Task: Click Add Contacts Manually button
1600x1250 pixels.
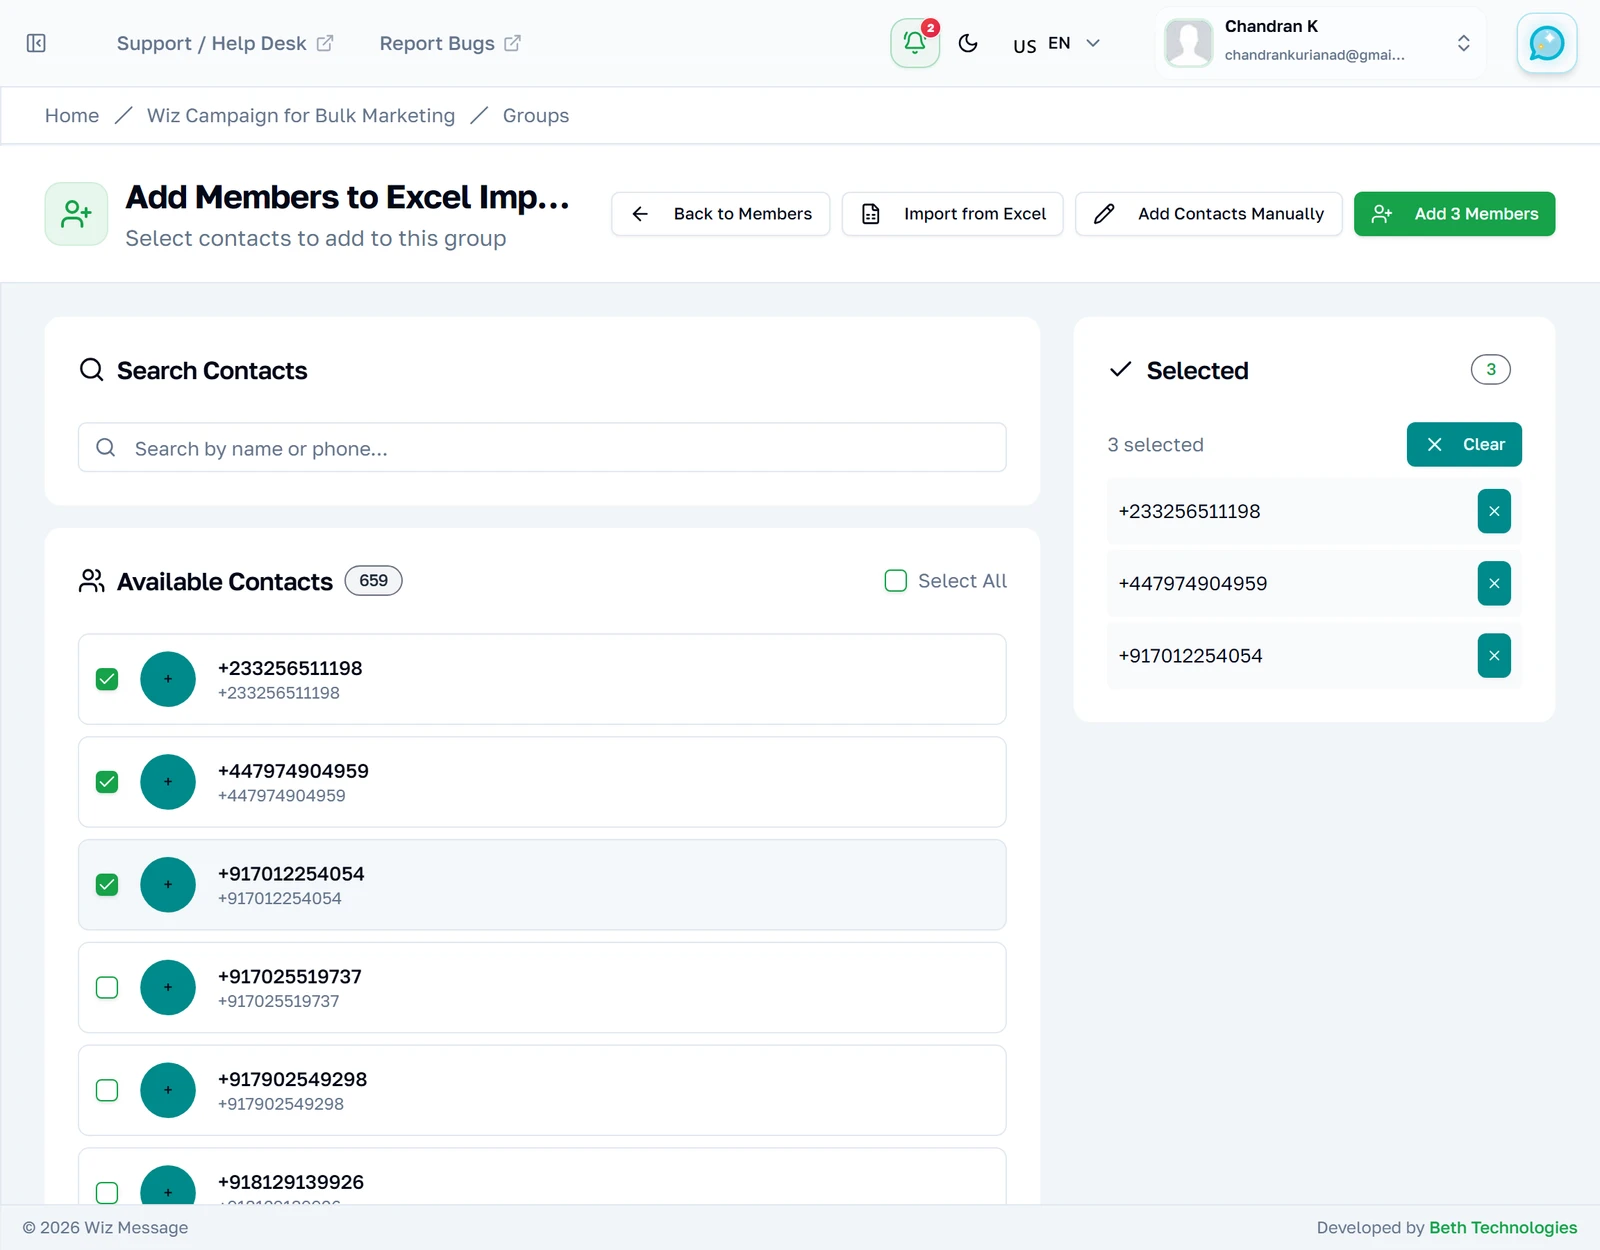Action: pyautogui.click(x=1209, y=214)
